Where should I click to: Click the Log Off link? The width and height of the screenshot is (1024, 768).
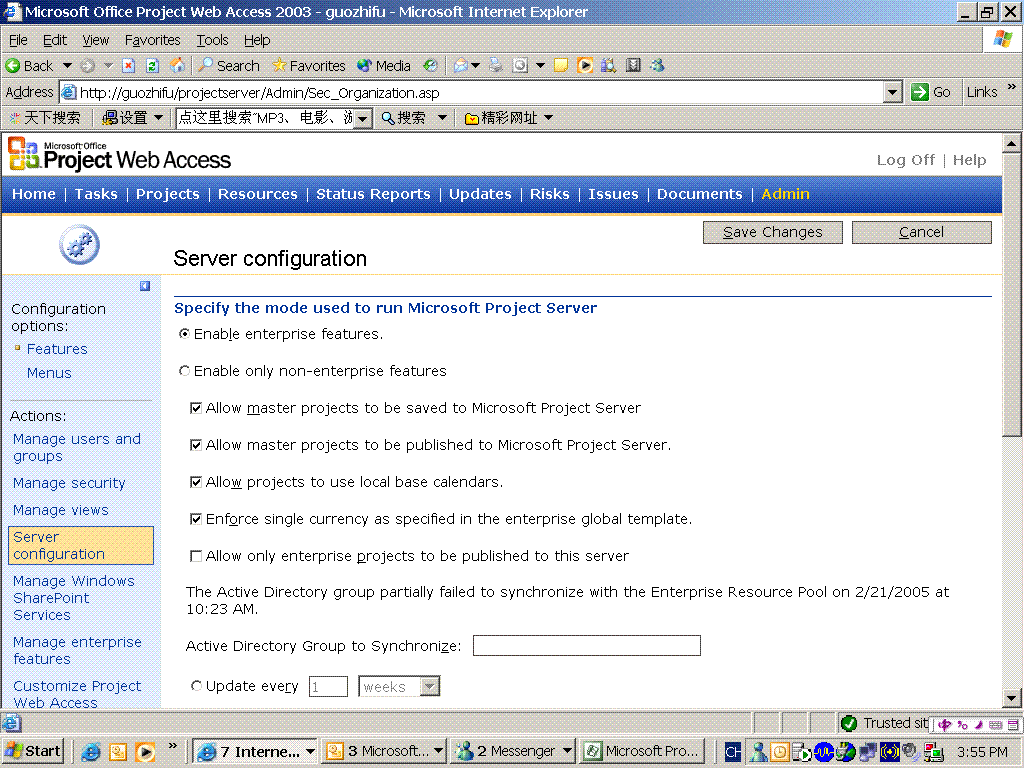(906, 160)
